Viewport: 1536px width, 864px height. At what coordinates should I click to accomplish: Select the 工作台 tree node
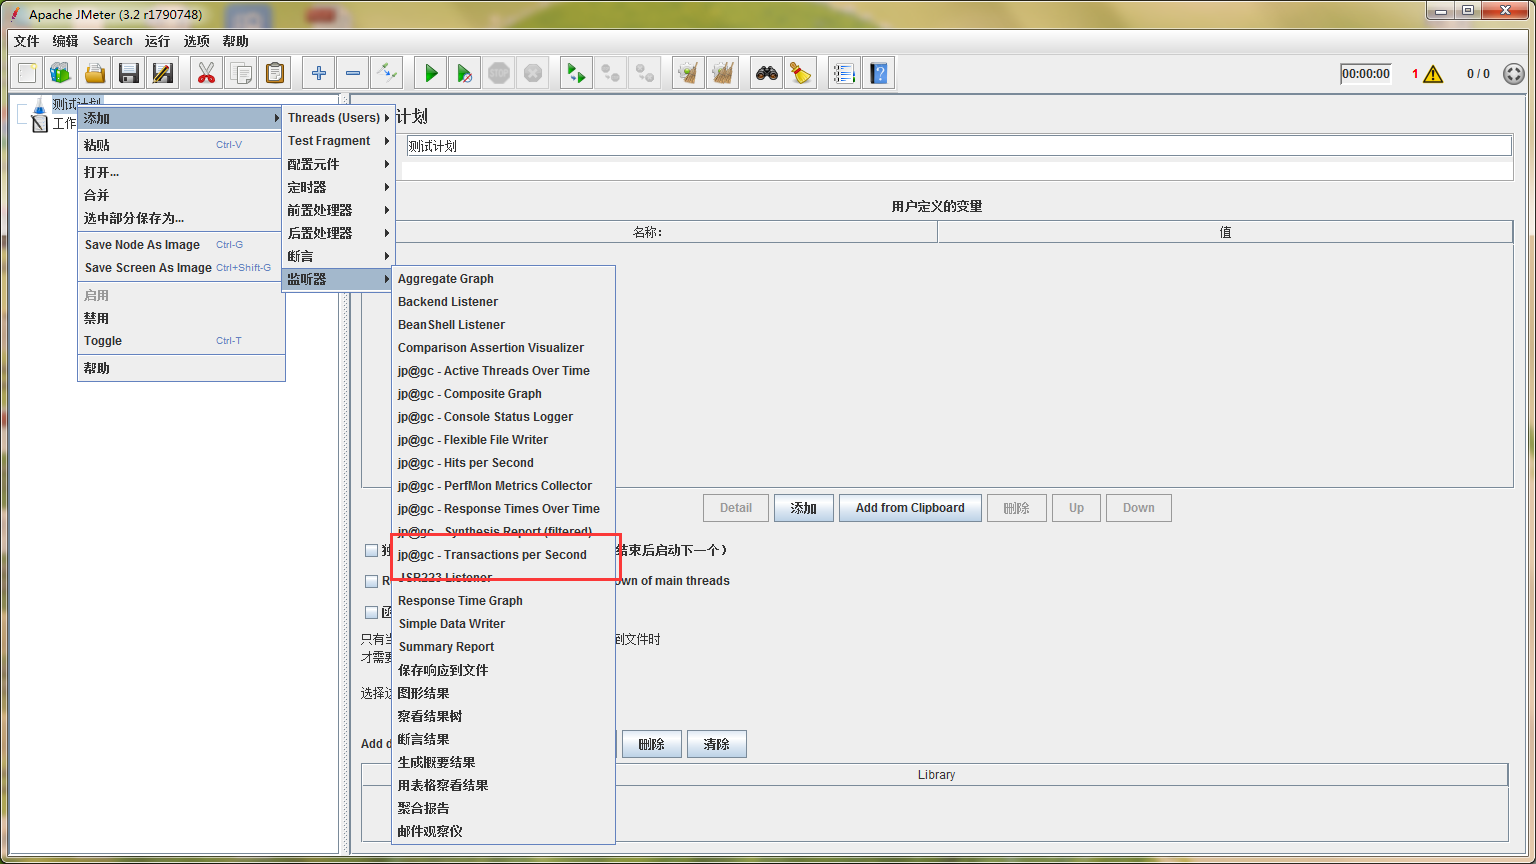point(64,124)
